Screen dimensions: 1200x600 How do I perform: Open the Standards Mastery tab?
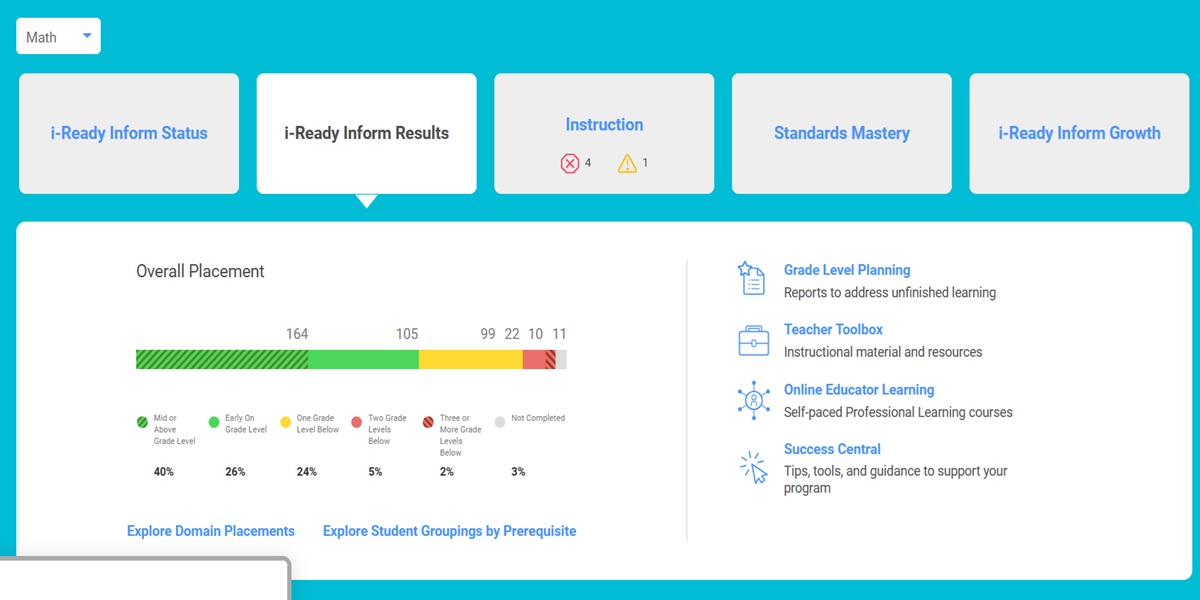pos(841,133)
